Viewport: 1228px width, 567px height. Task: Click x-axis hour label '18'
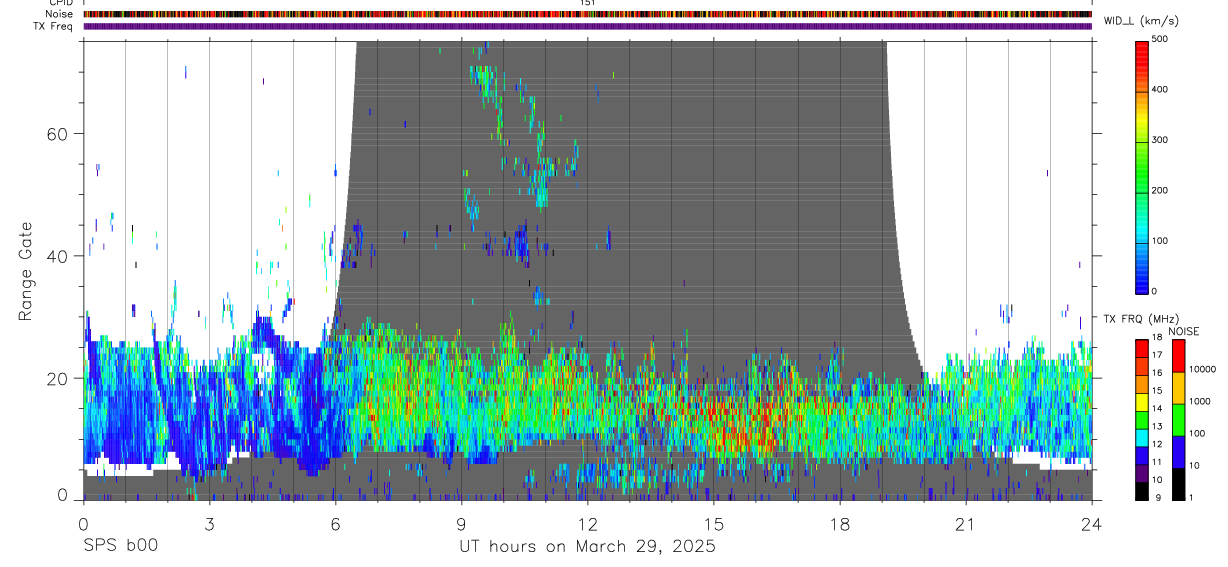tap(840, 523)
